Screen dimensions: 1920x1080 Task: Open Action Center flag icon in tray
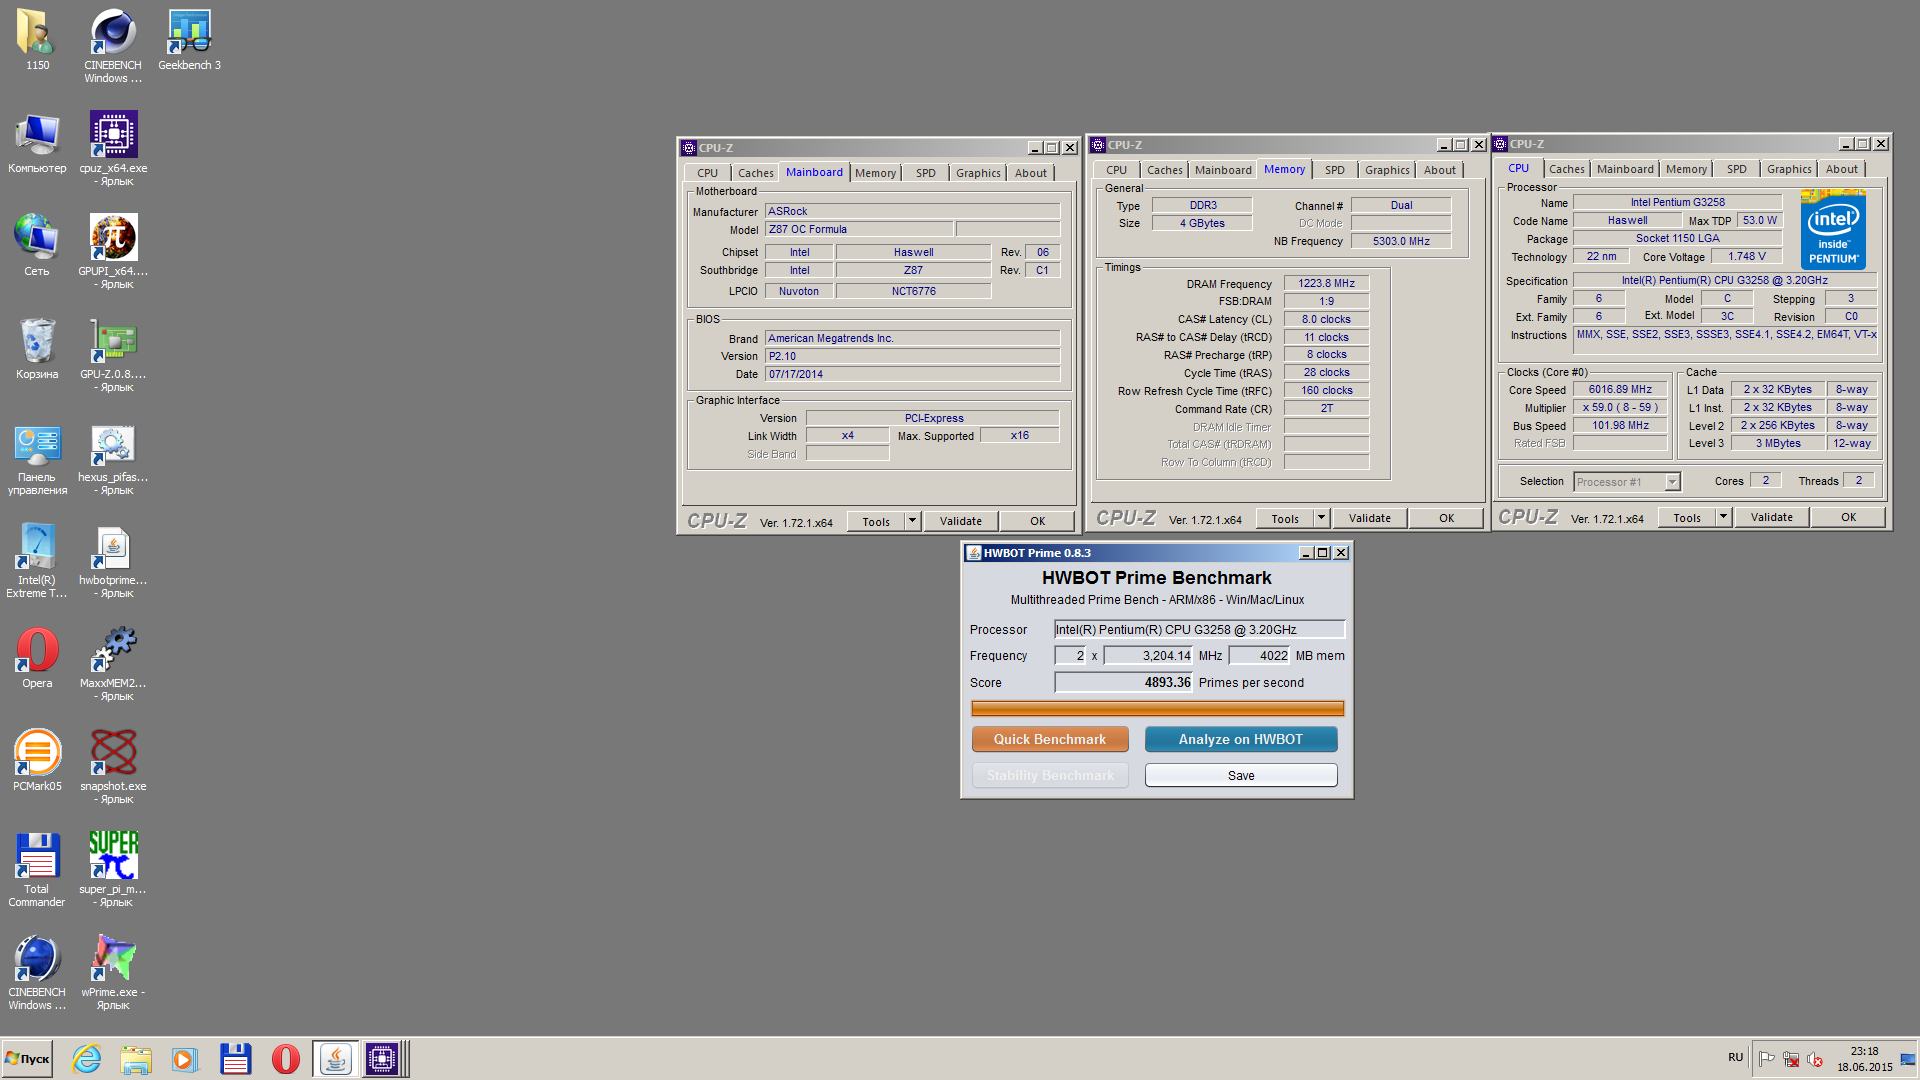pos(1766,1059)
